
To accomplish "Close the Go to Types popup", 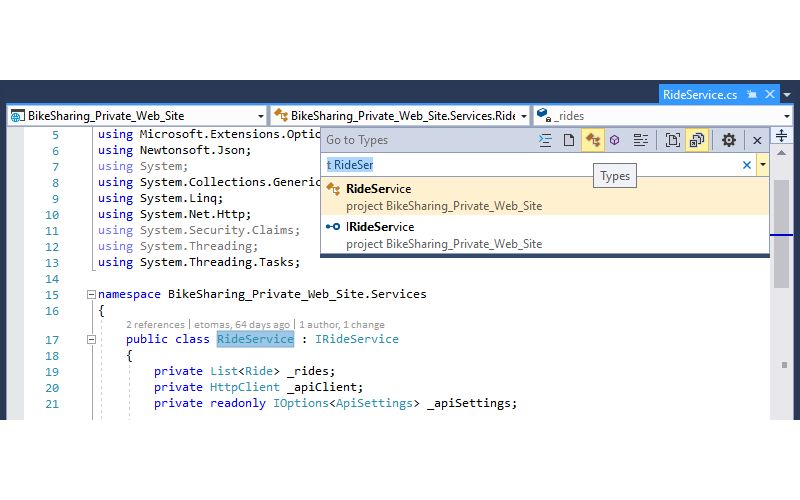I will pyautogui.click(x=757, y=141).
